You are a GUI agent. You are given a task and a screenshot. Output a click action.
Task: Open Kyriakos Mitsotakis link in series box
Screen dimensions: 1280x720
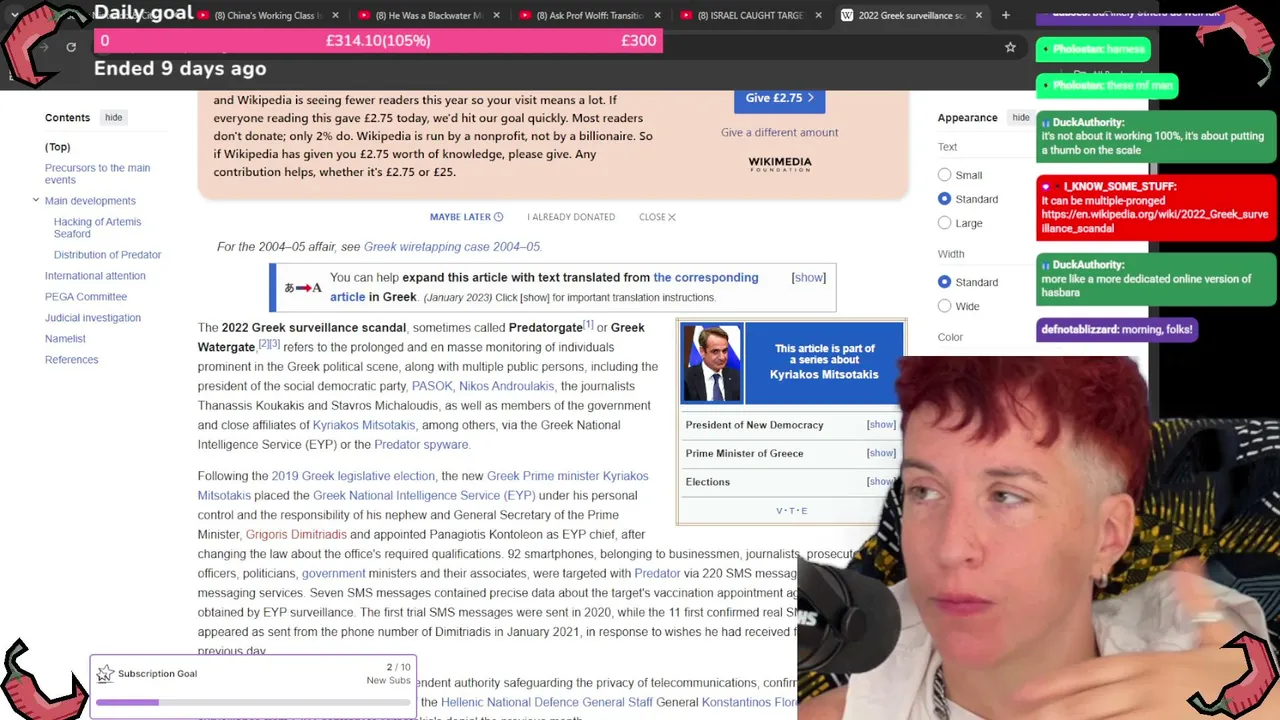pyautogui.click(x=824, y=375)
